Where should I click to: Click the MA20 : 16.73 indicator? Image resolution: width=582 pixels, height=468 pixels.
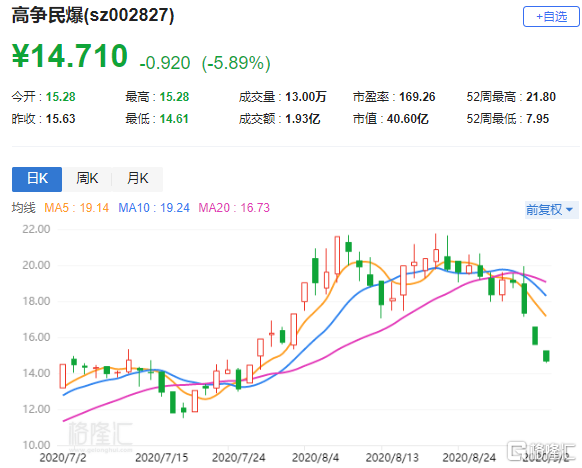(234, 208)
